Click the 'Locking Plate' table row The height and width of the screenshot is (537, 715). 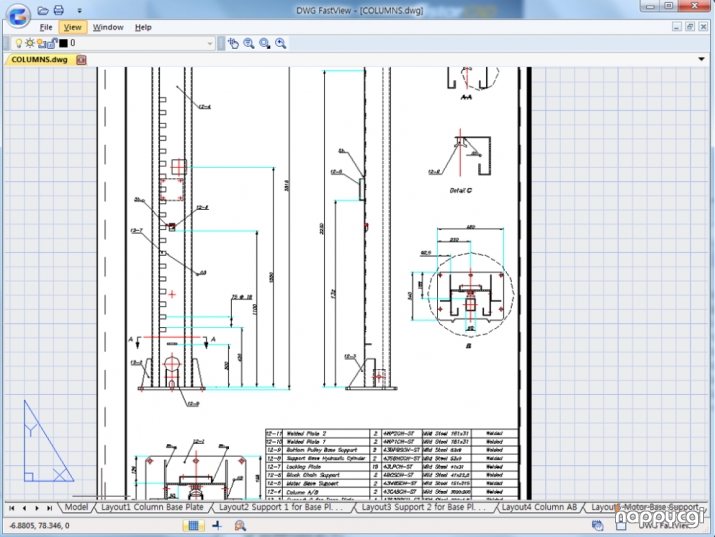tap(392, 467)
